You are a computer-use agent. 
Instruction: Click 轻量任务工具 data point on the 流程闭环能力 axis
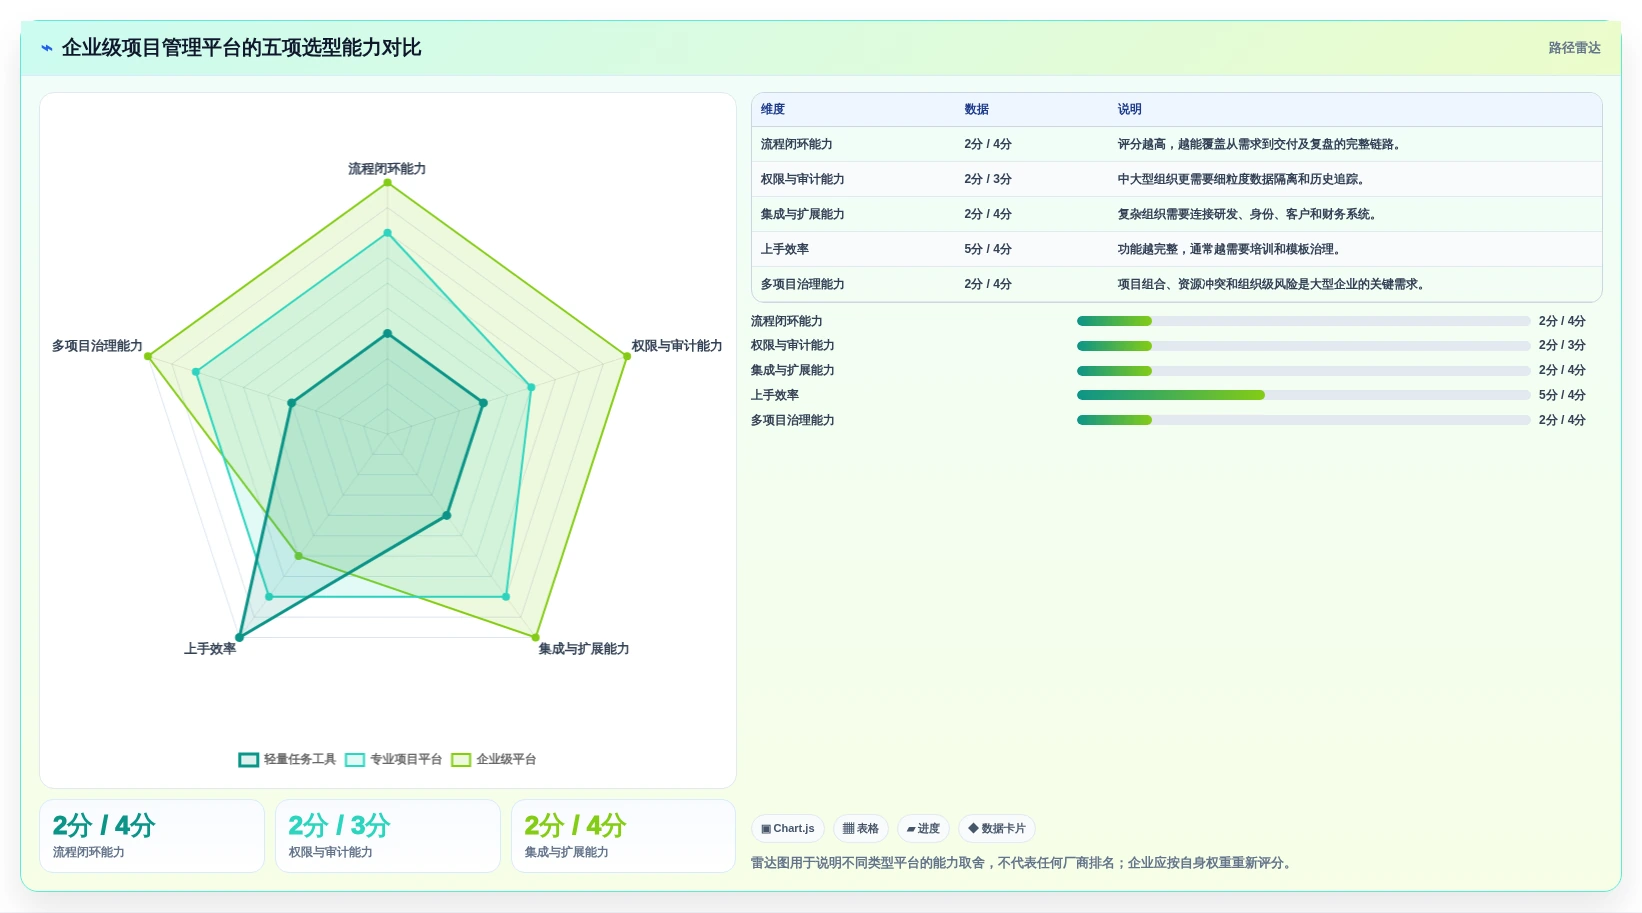388,333
